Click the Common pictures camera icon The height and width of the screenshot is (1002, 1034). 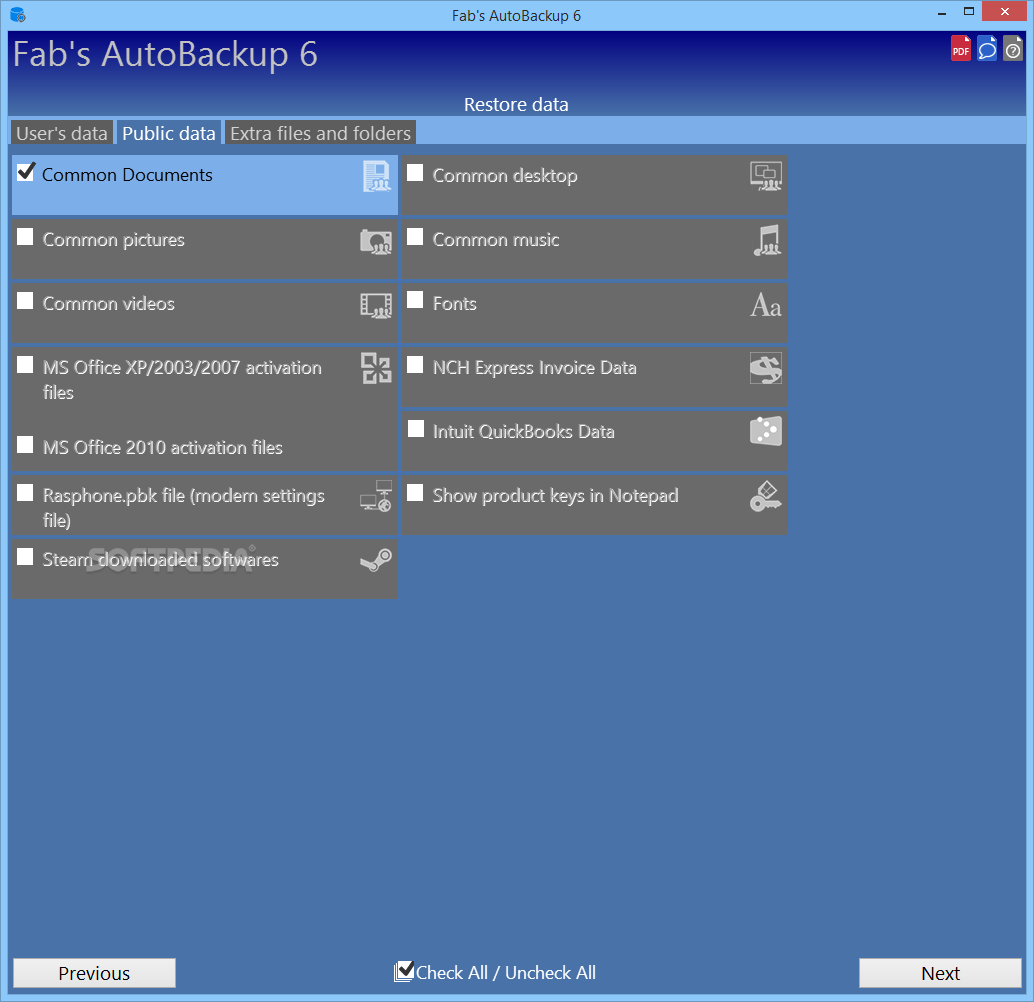[x=376, y=241]
